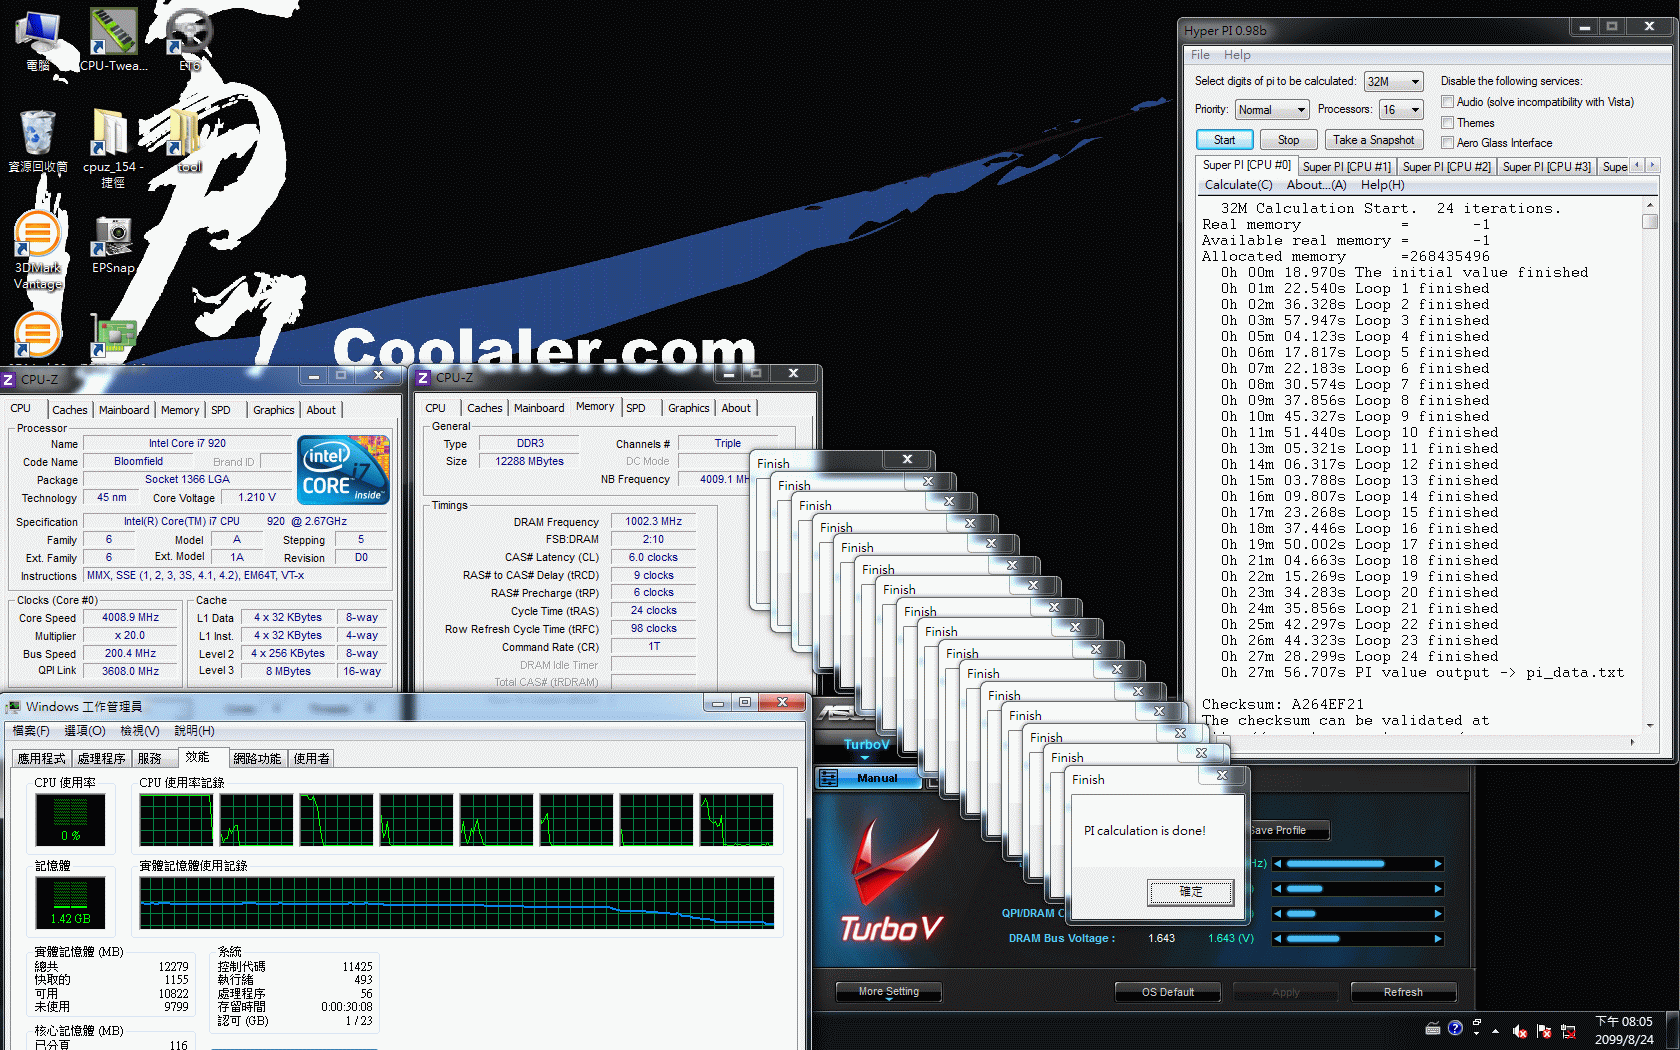Click the Save Profile button in TurboV
This screenshot has height=1050, width=1680.
point(1288,830)
